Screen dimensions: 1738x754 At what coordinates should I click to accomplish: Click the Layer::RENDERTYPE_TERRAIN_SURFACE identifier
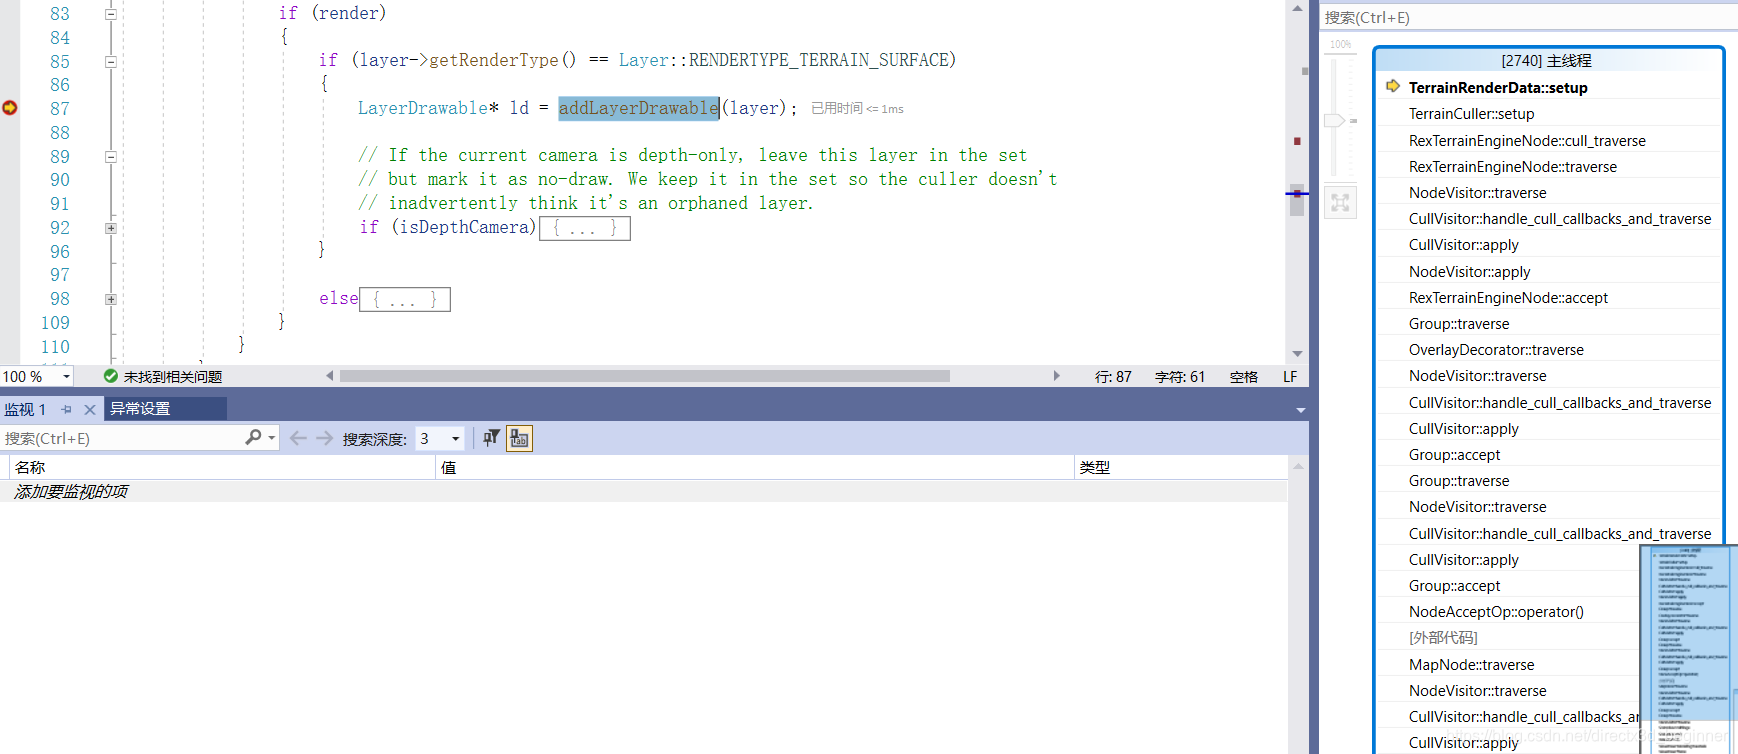click(x=783, y=60)
